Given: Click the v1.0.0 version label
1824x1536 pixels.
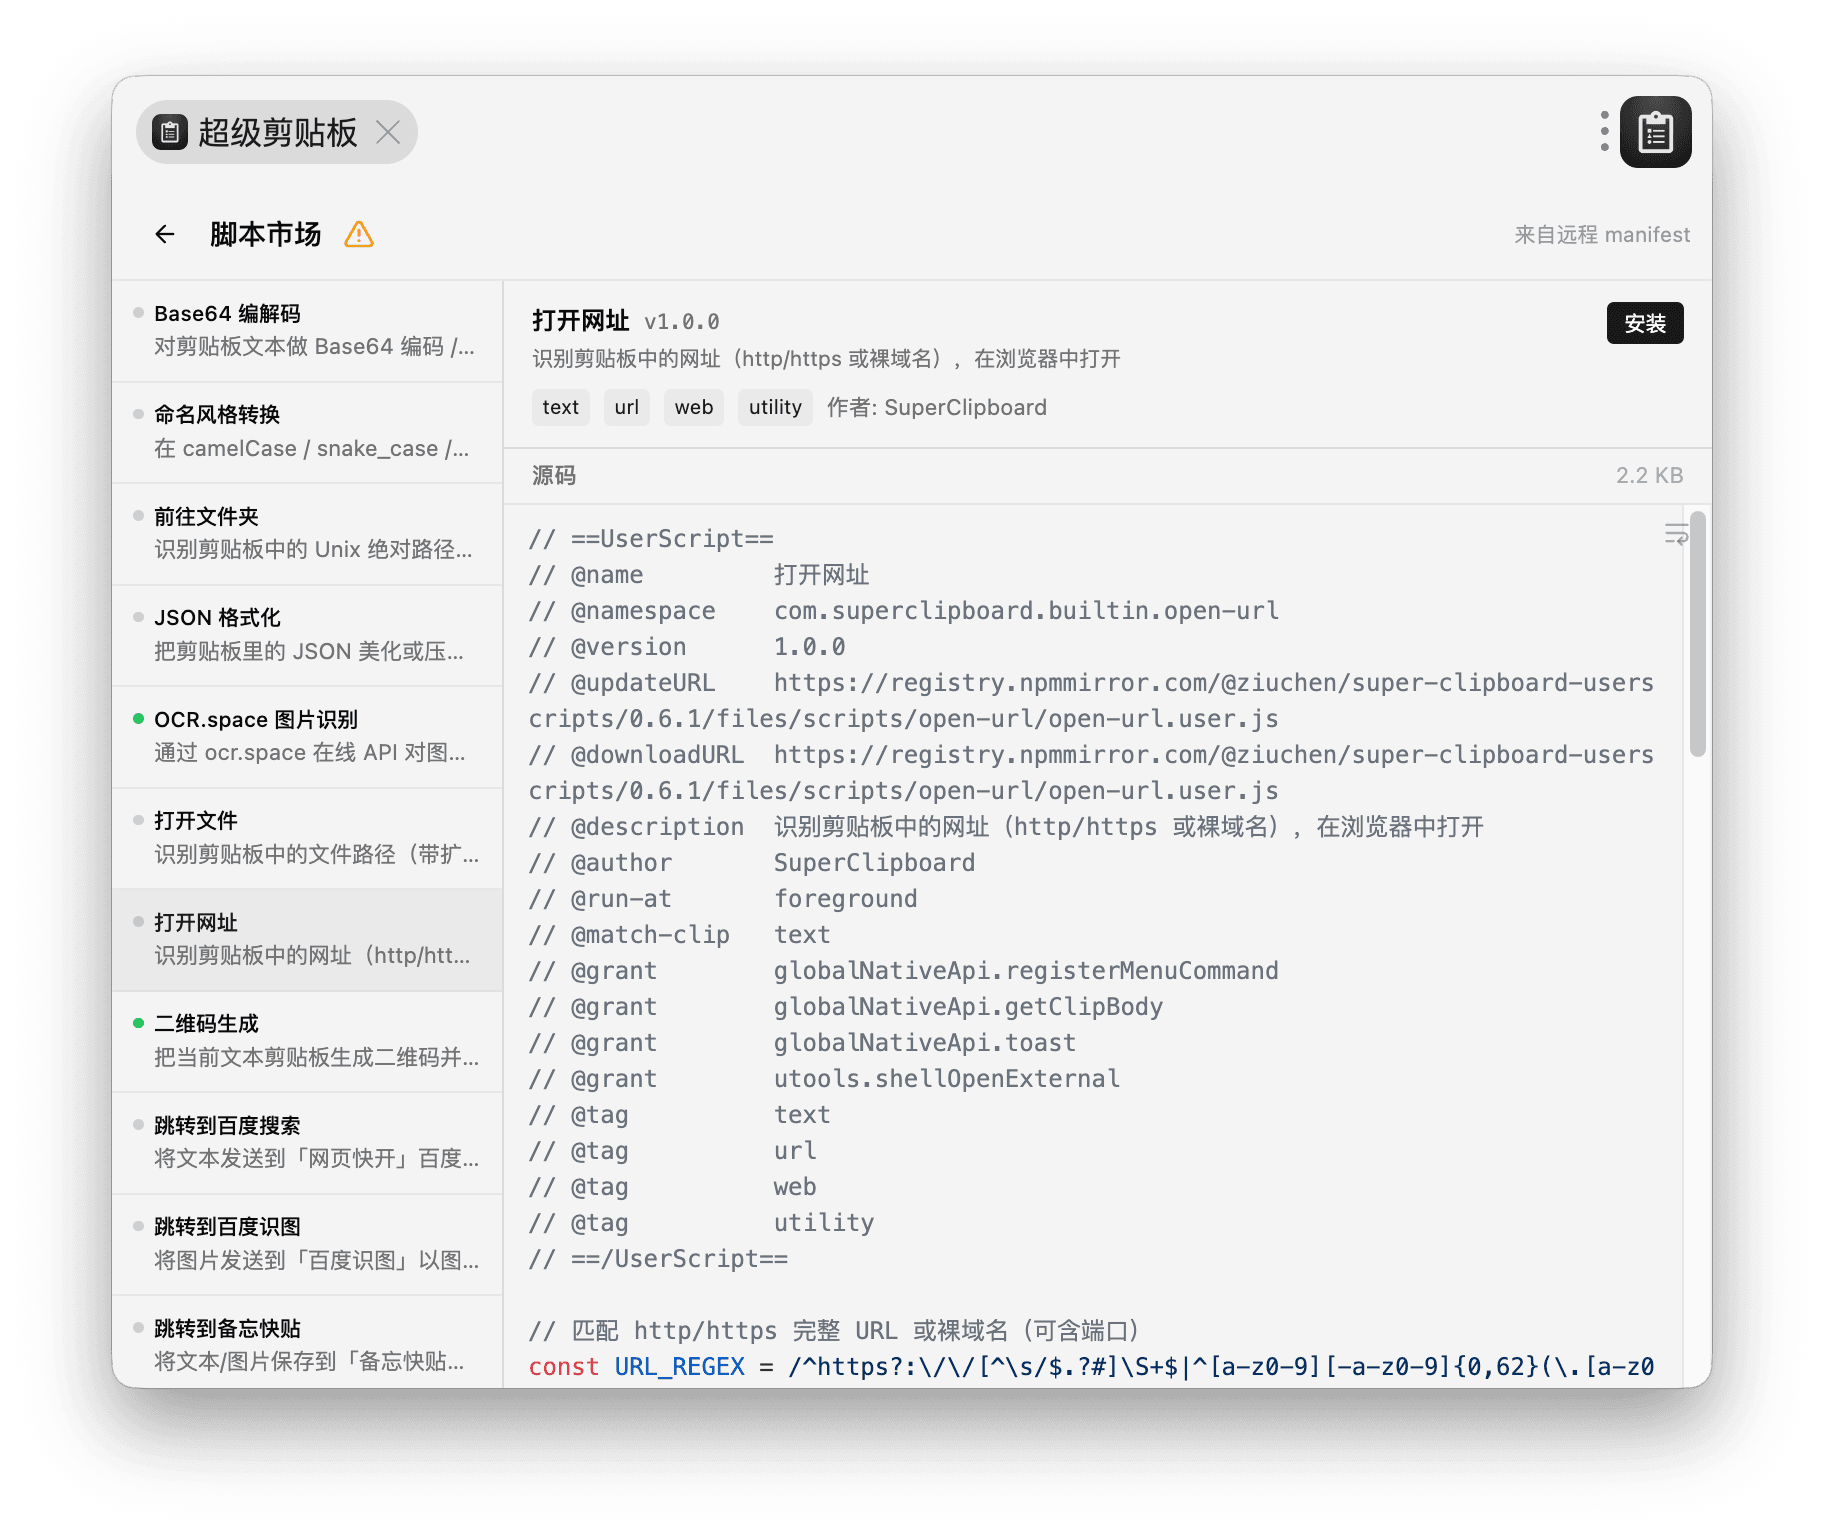Looking at the screenshot, I should 682,322.
